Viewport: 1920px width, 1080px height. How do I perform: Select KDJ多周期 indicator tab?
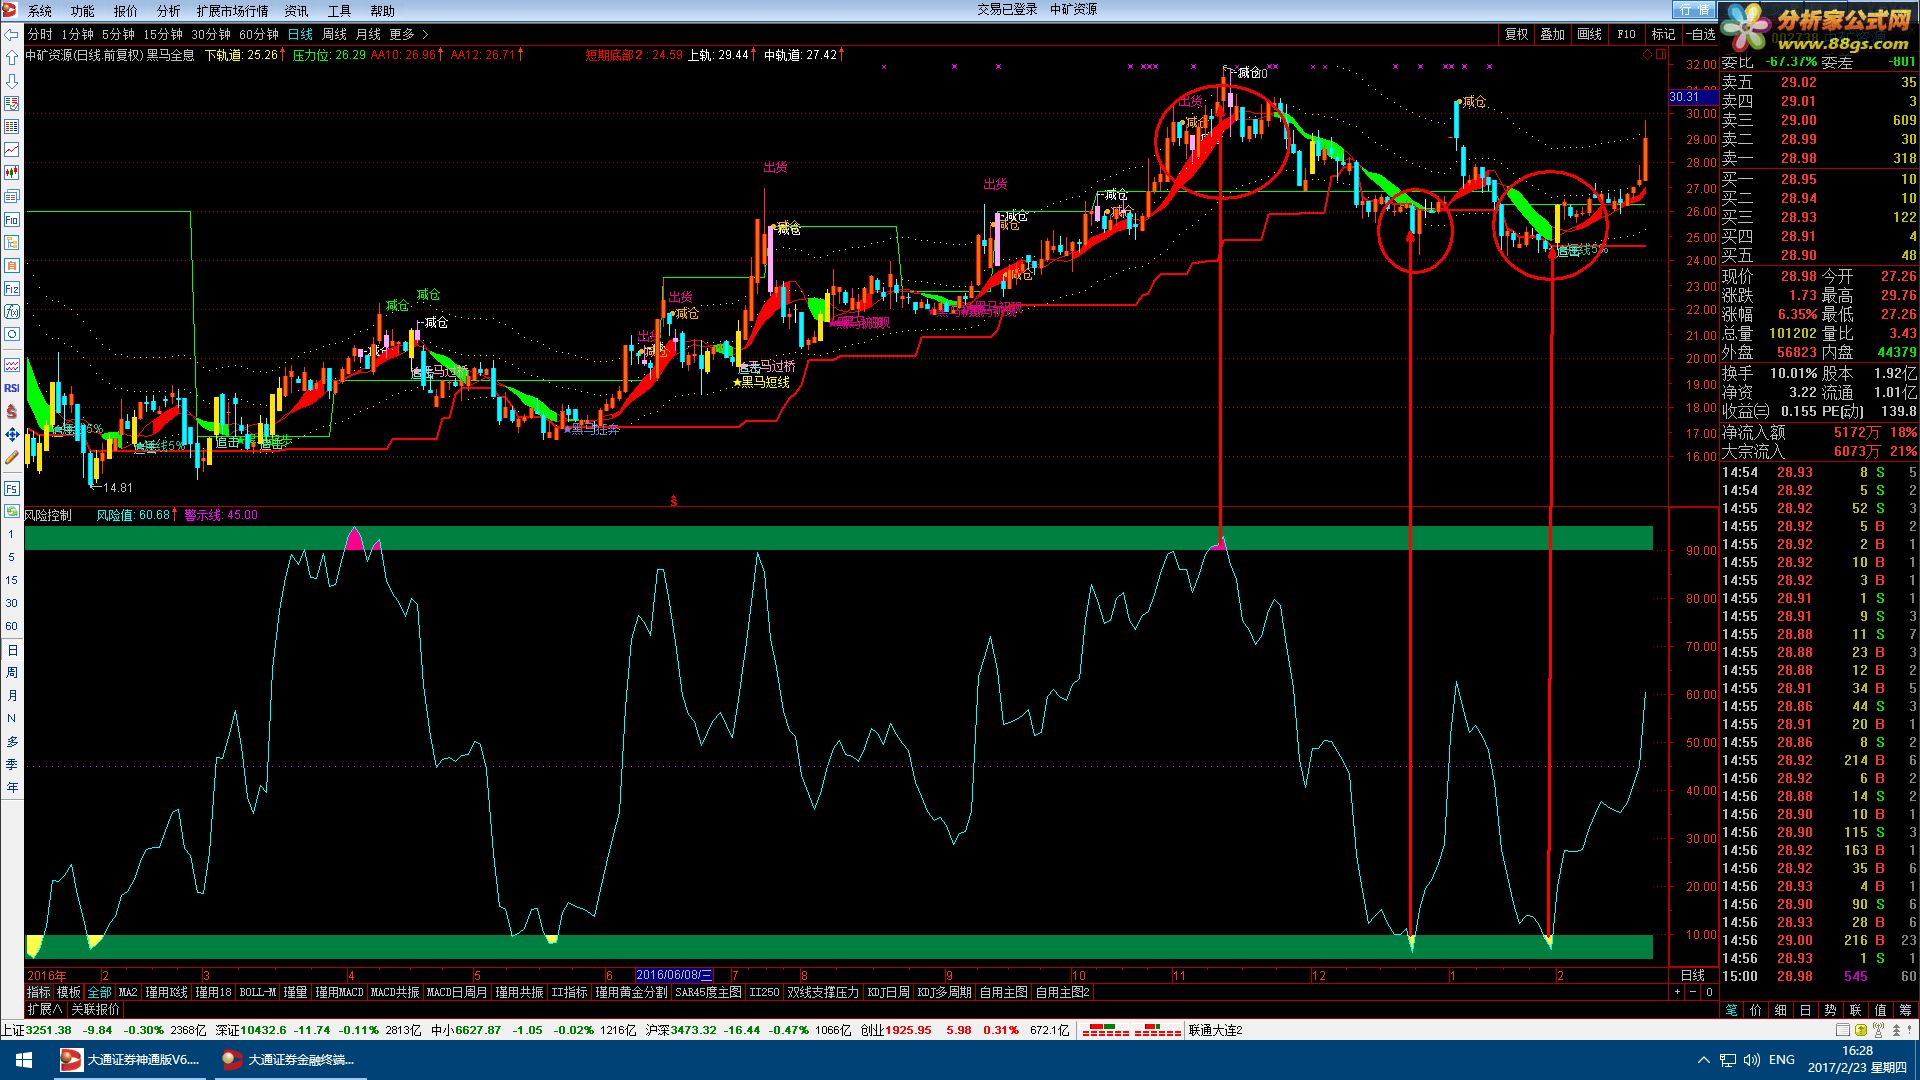pyautogui.click(x=944, y=992)
